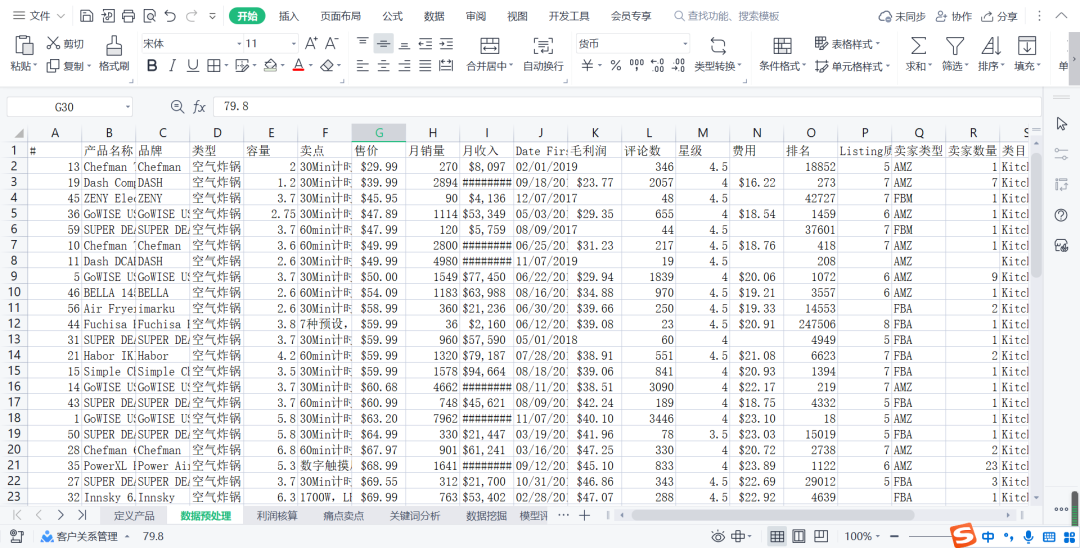Click the formula bar showing 79.8
This screenshot has height=548, width=1080.
pos(627,107)
